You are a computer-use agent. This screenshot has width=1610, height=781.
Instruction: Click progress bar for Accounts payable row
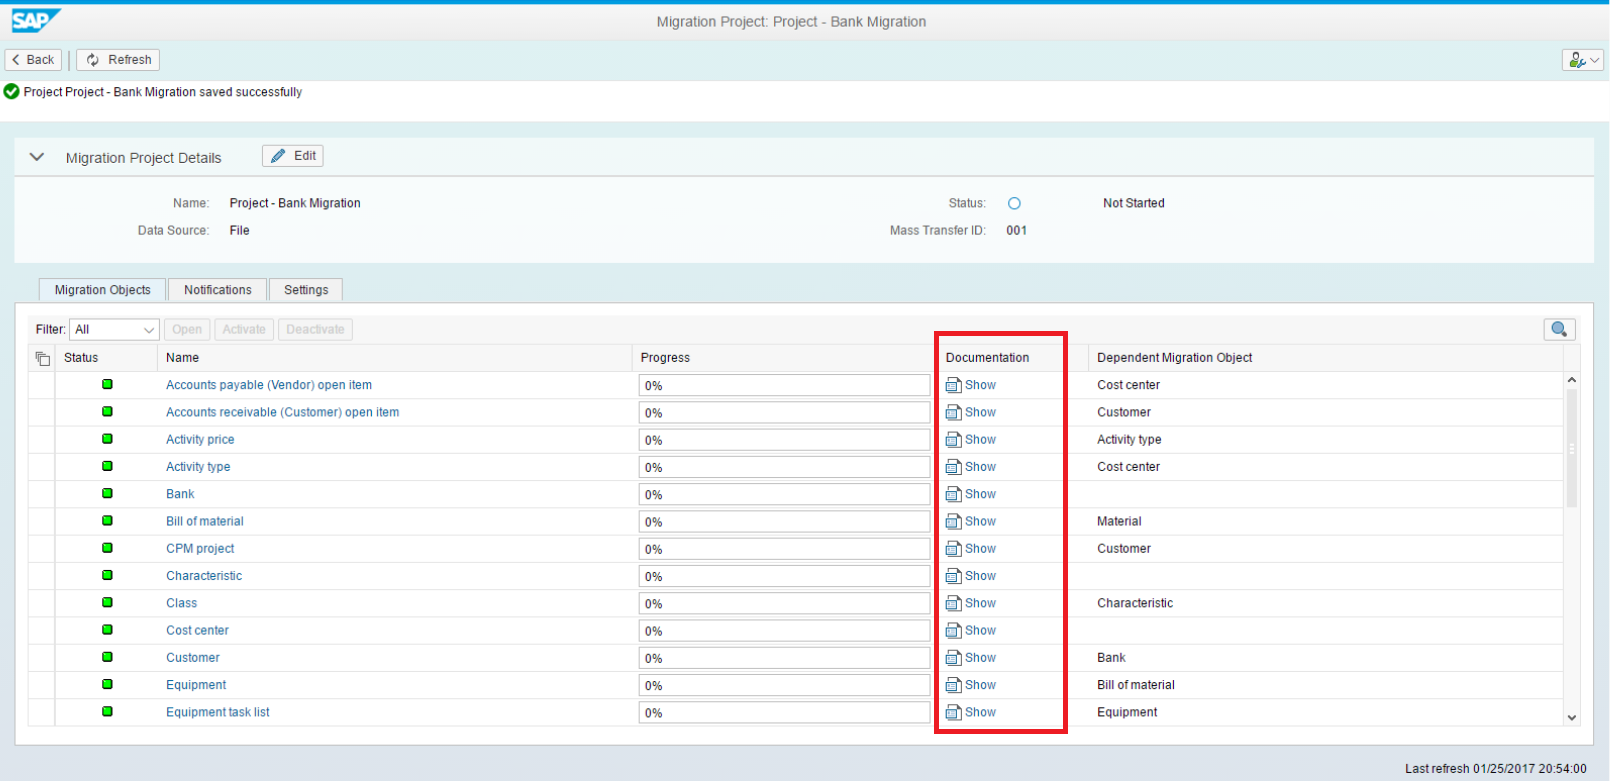click(x=784, y=385)
